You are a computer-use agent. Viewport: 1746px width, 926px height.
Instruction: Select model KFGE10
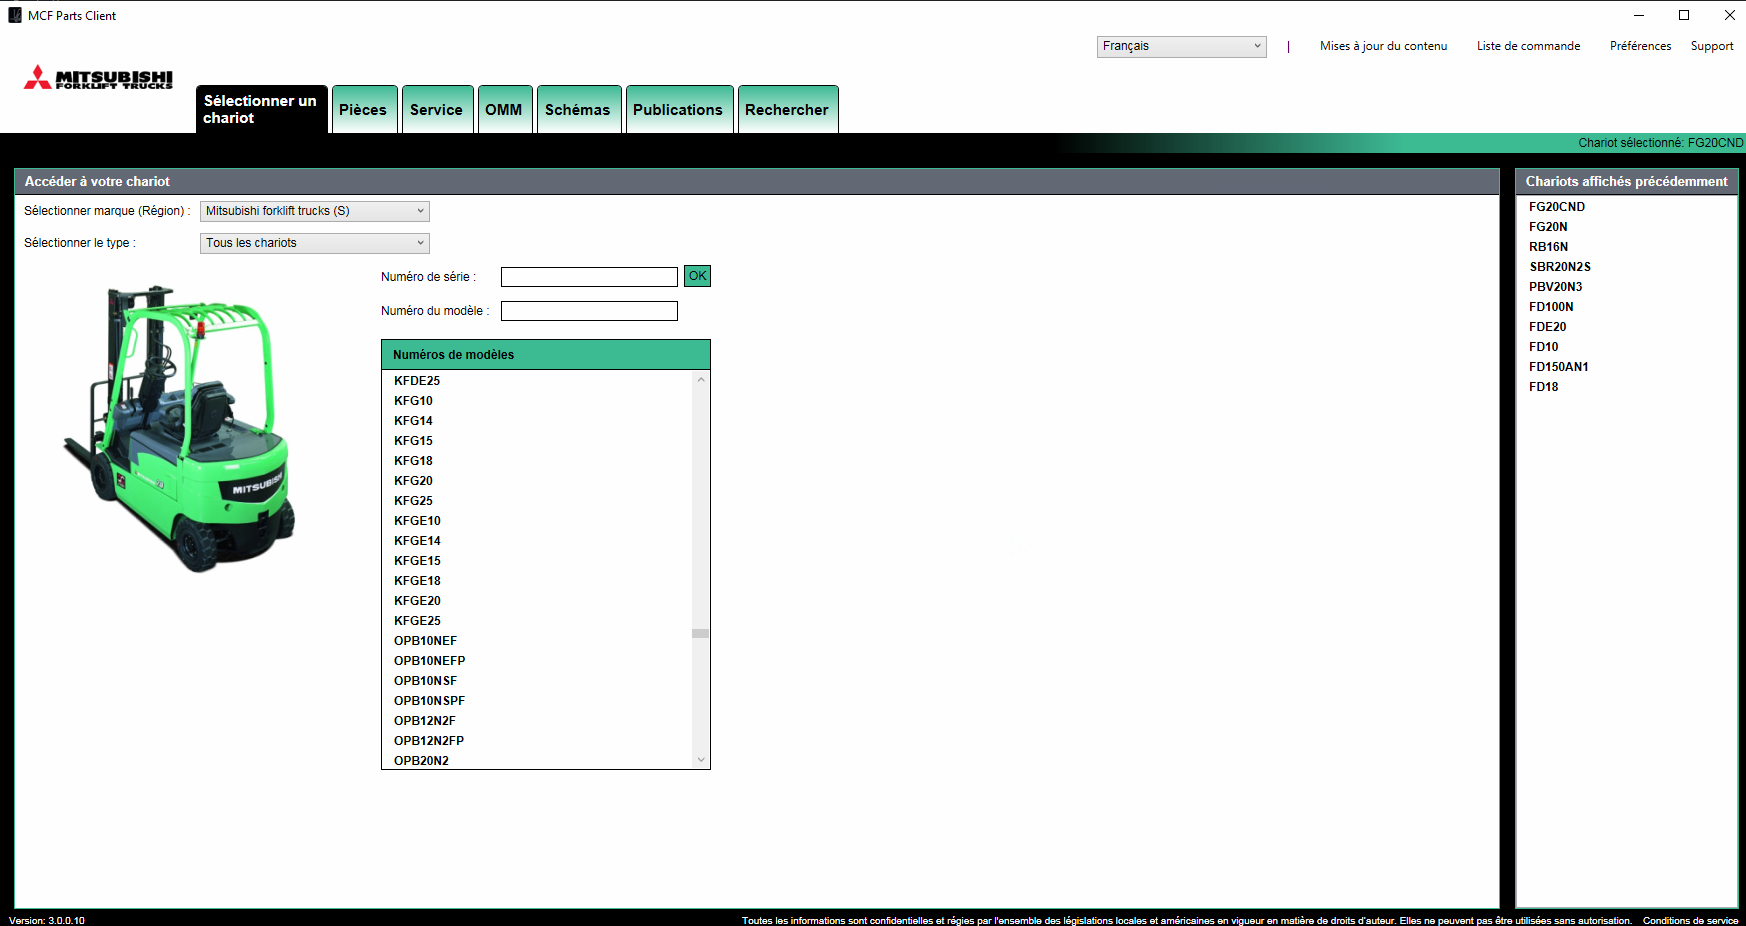pos(417,521)
